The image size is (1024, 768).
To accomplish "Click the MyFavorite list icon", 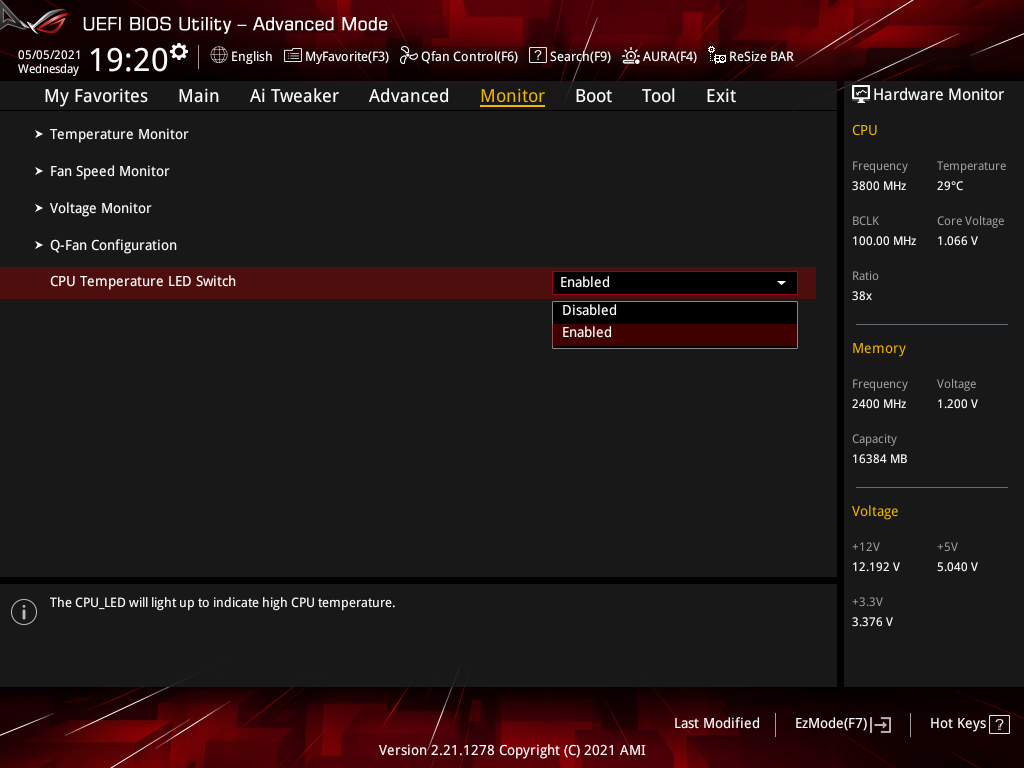I will [x=293, y=56].
